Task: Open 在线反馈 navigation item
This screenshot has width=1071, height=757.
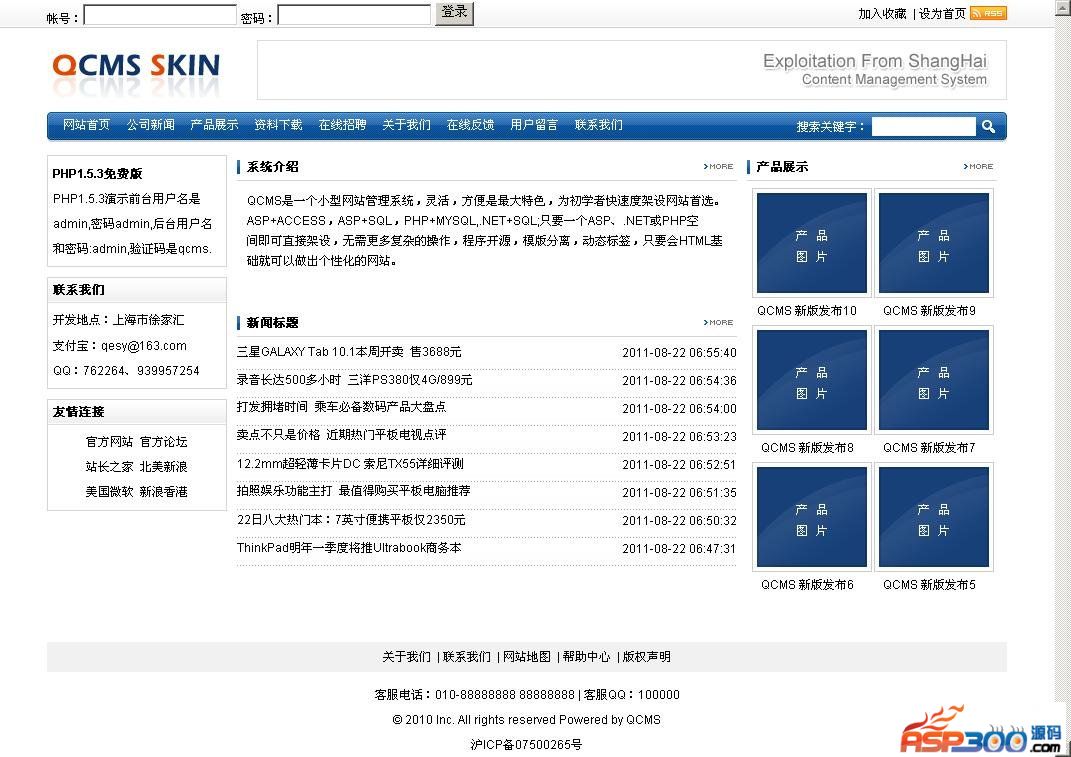Action: click(x=470, y=124)
